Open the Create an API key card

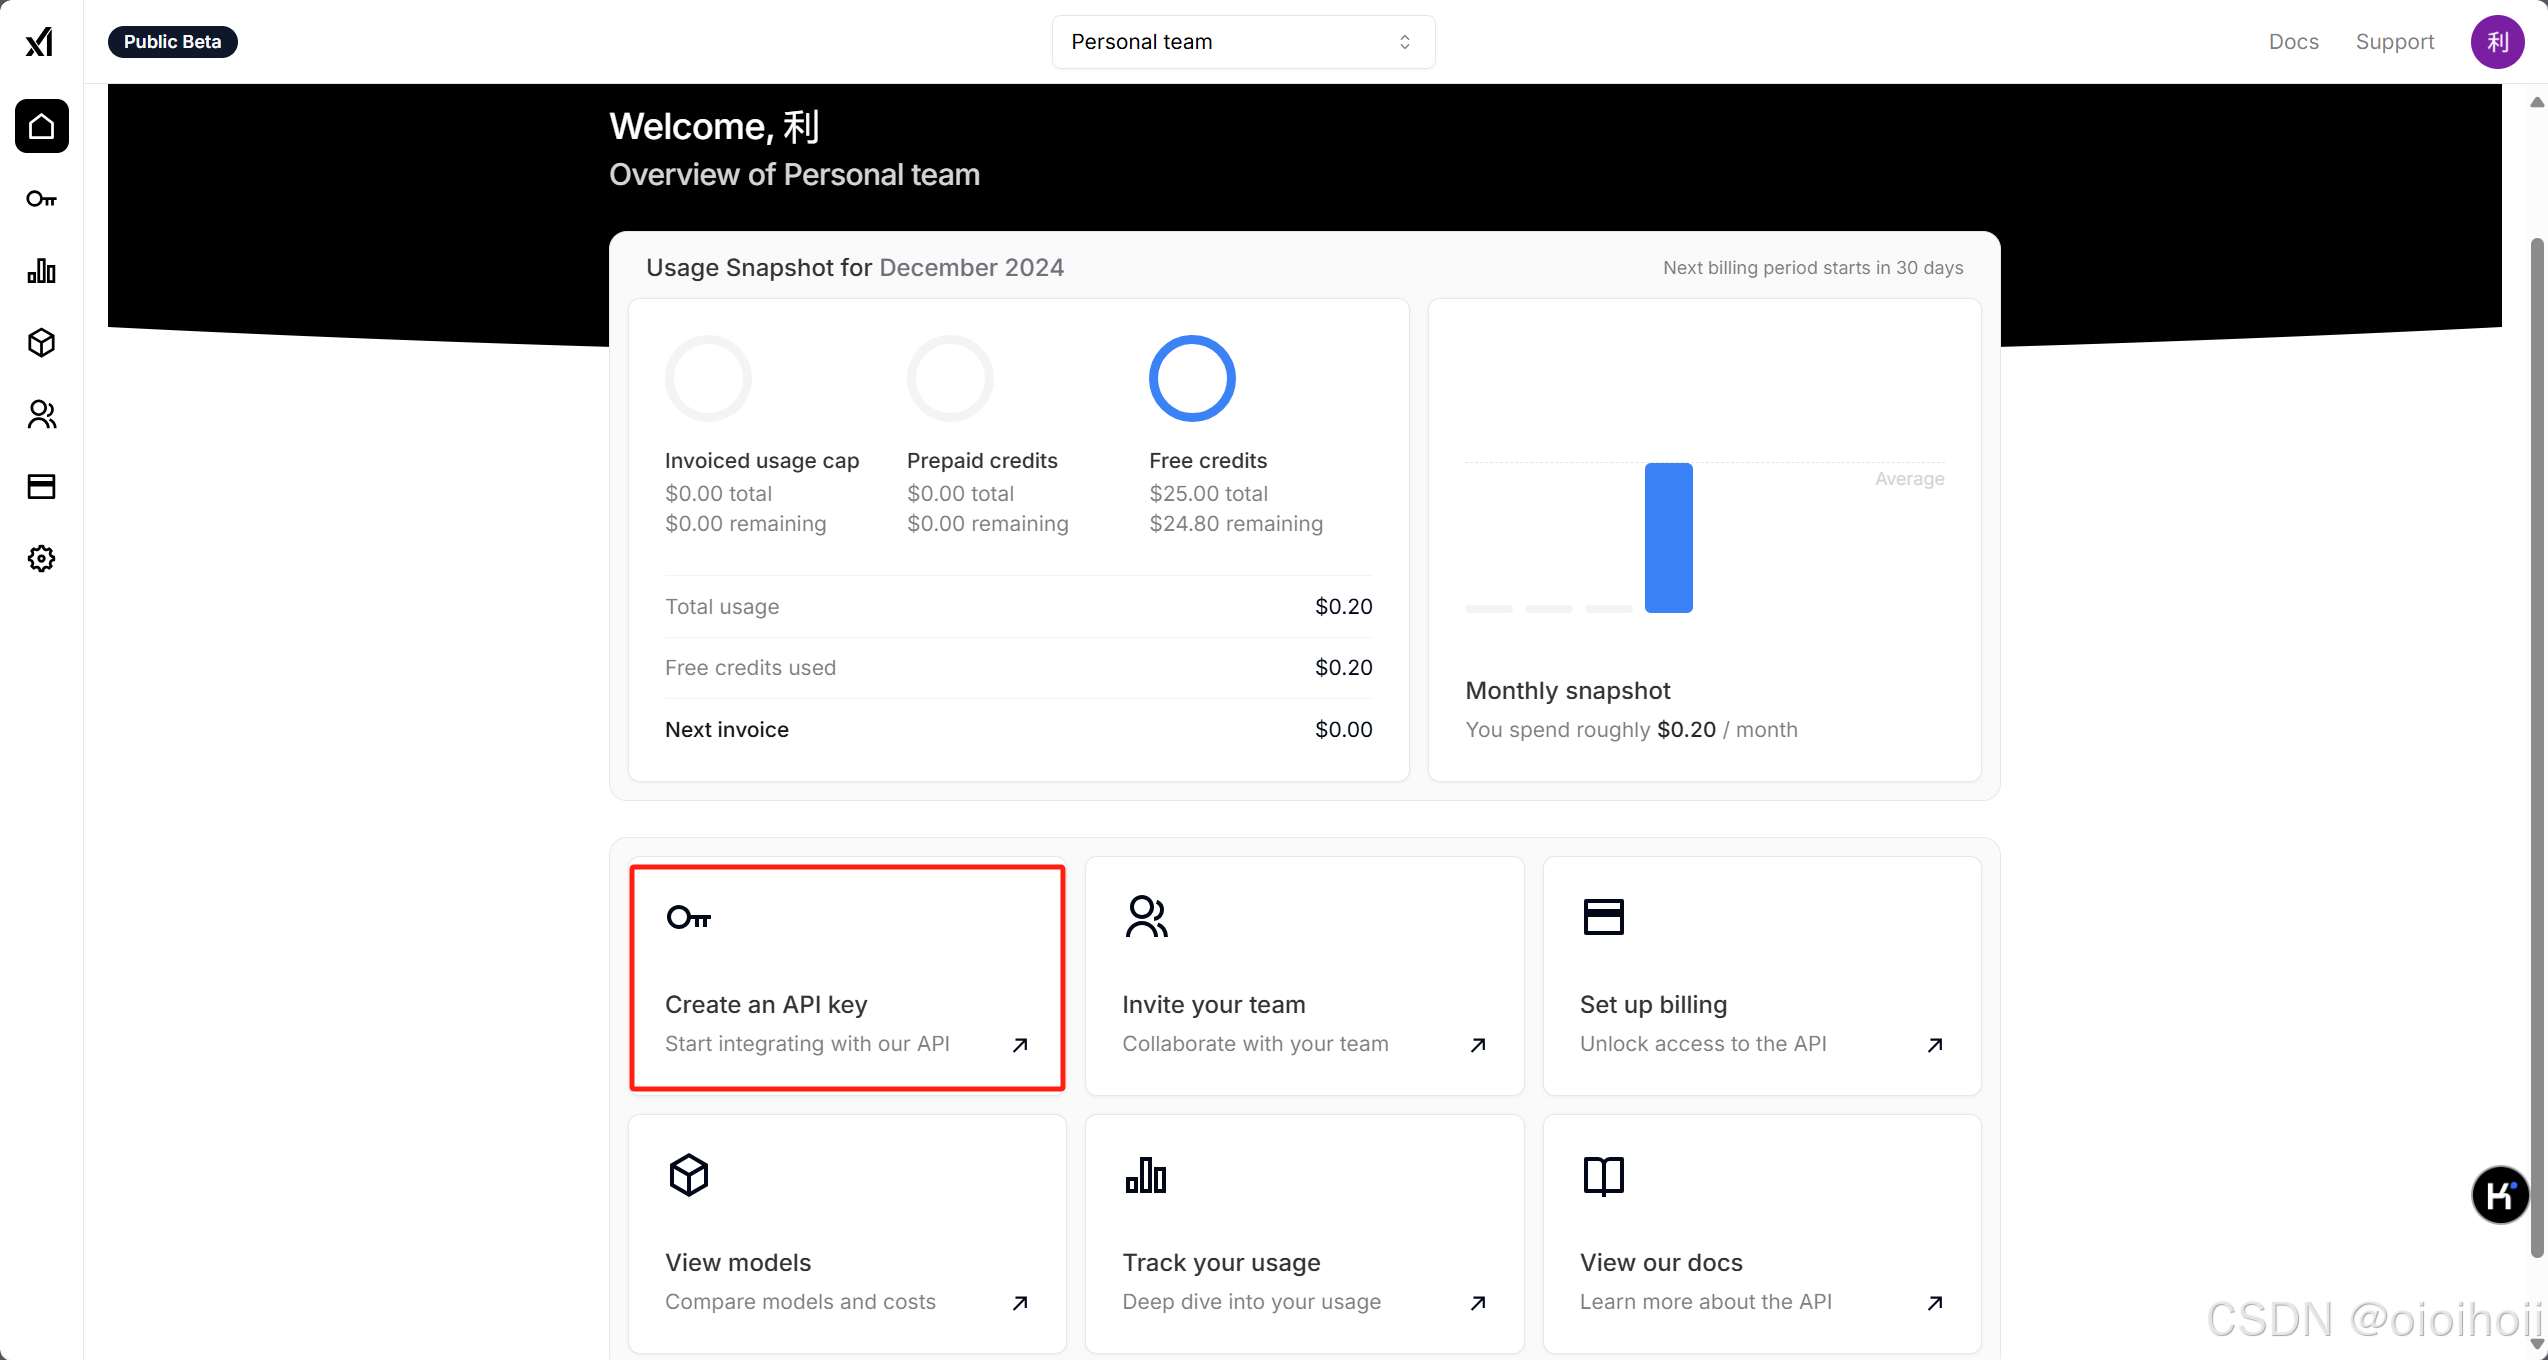(x=847, y=977)
